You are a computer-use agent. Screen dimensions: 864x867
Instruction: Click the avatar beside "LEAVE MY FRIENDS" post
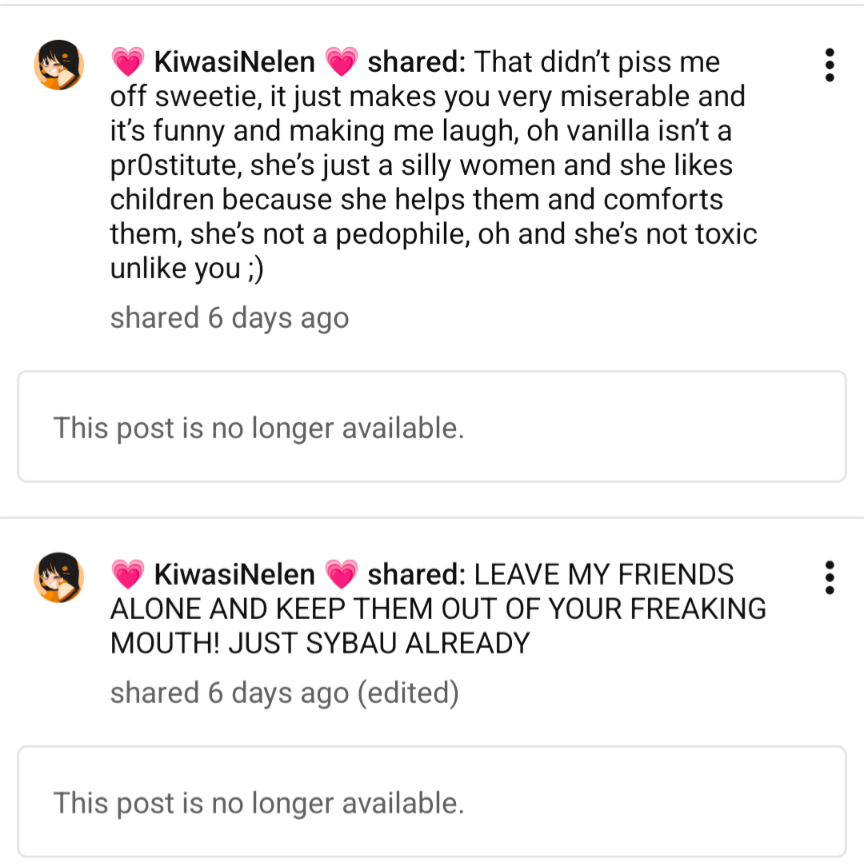point(59,578)
